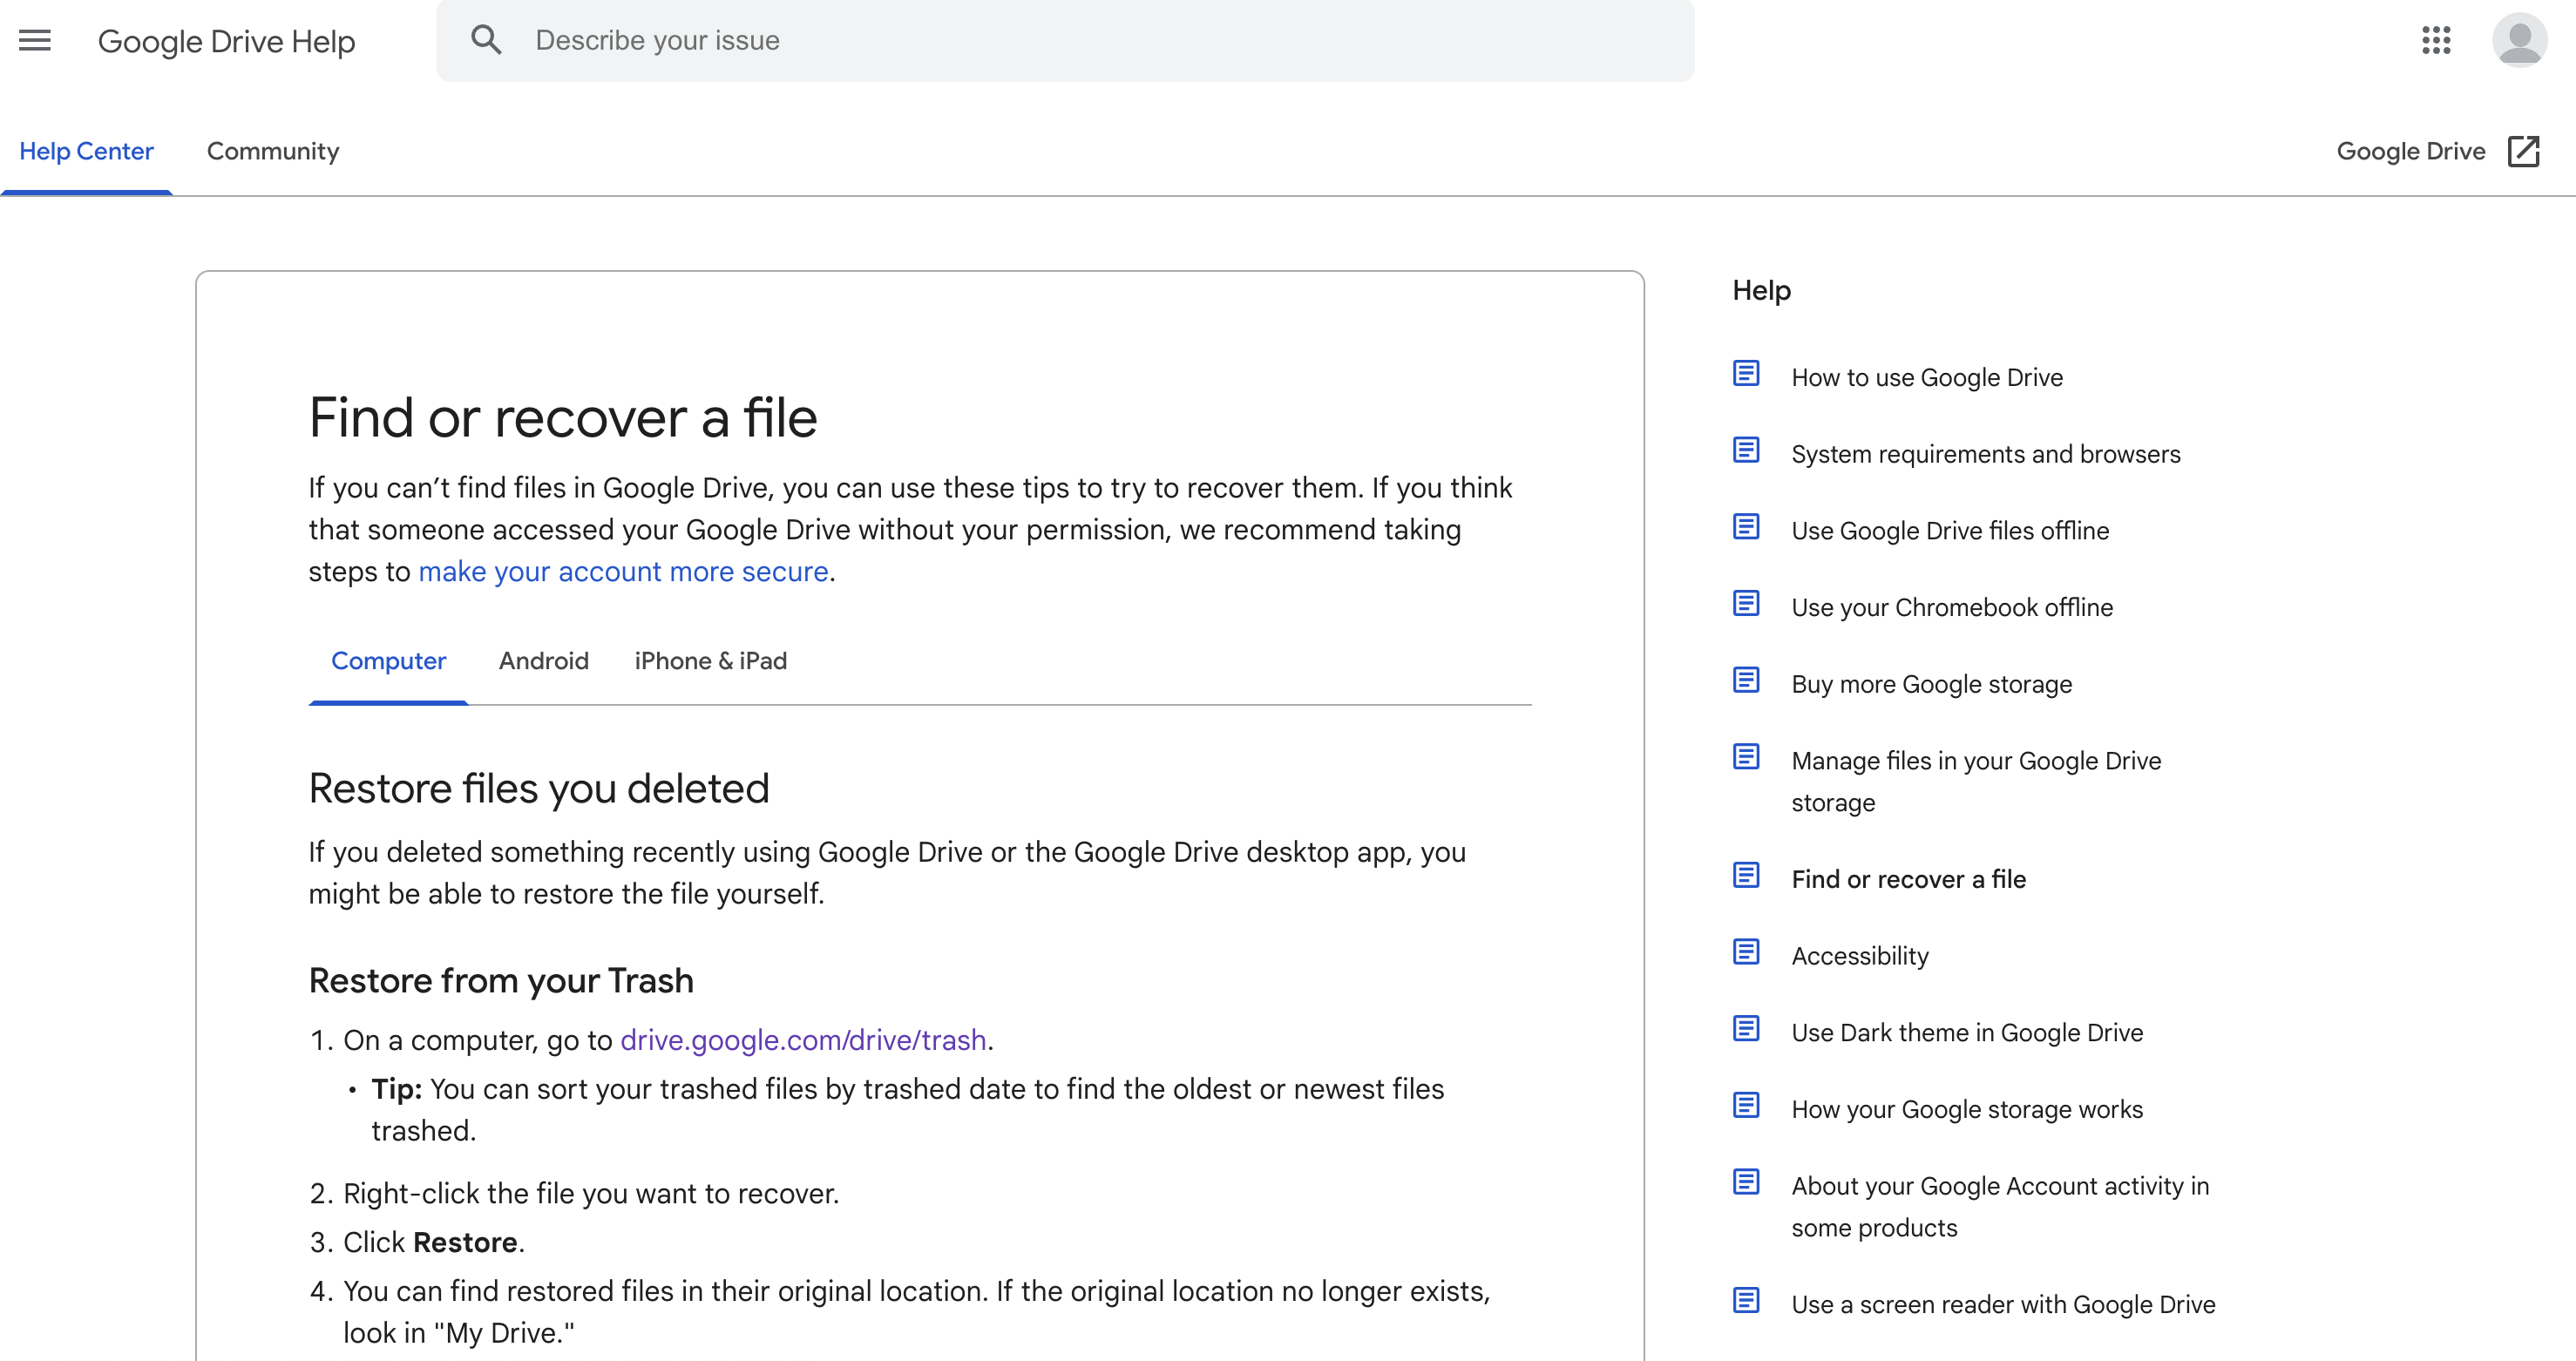Open How your Google storage works article

[x=1966, y=1110]
